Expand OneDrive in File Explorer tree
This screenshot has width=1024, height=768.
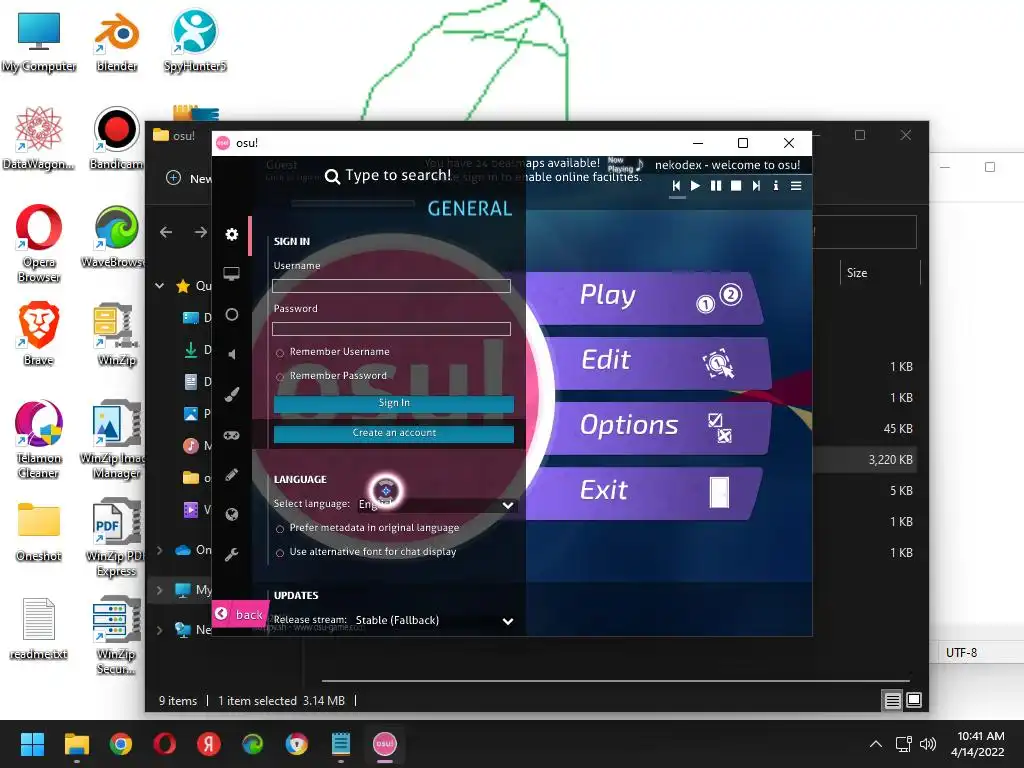(159, 550)
